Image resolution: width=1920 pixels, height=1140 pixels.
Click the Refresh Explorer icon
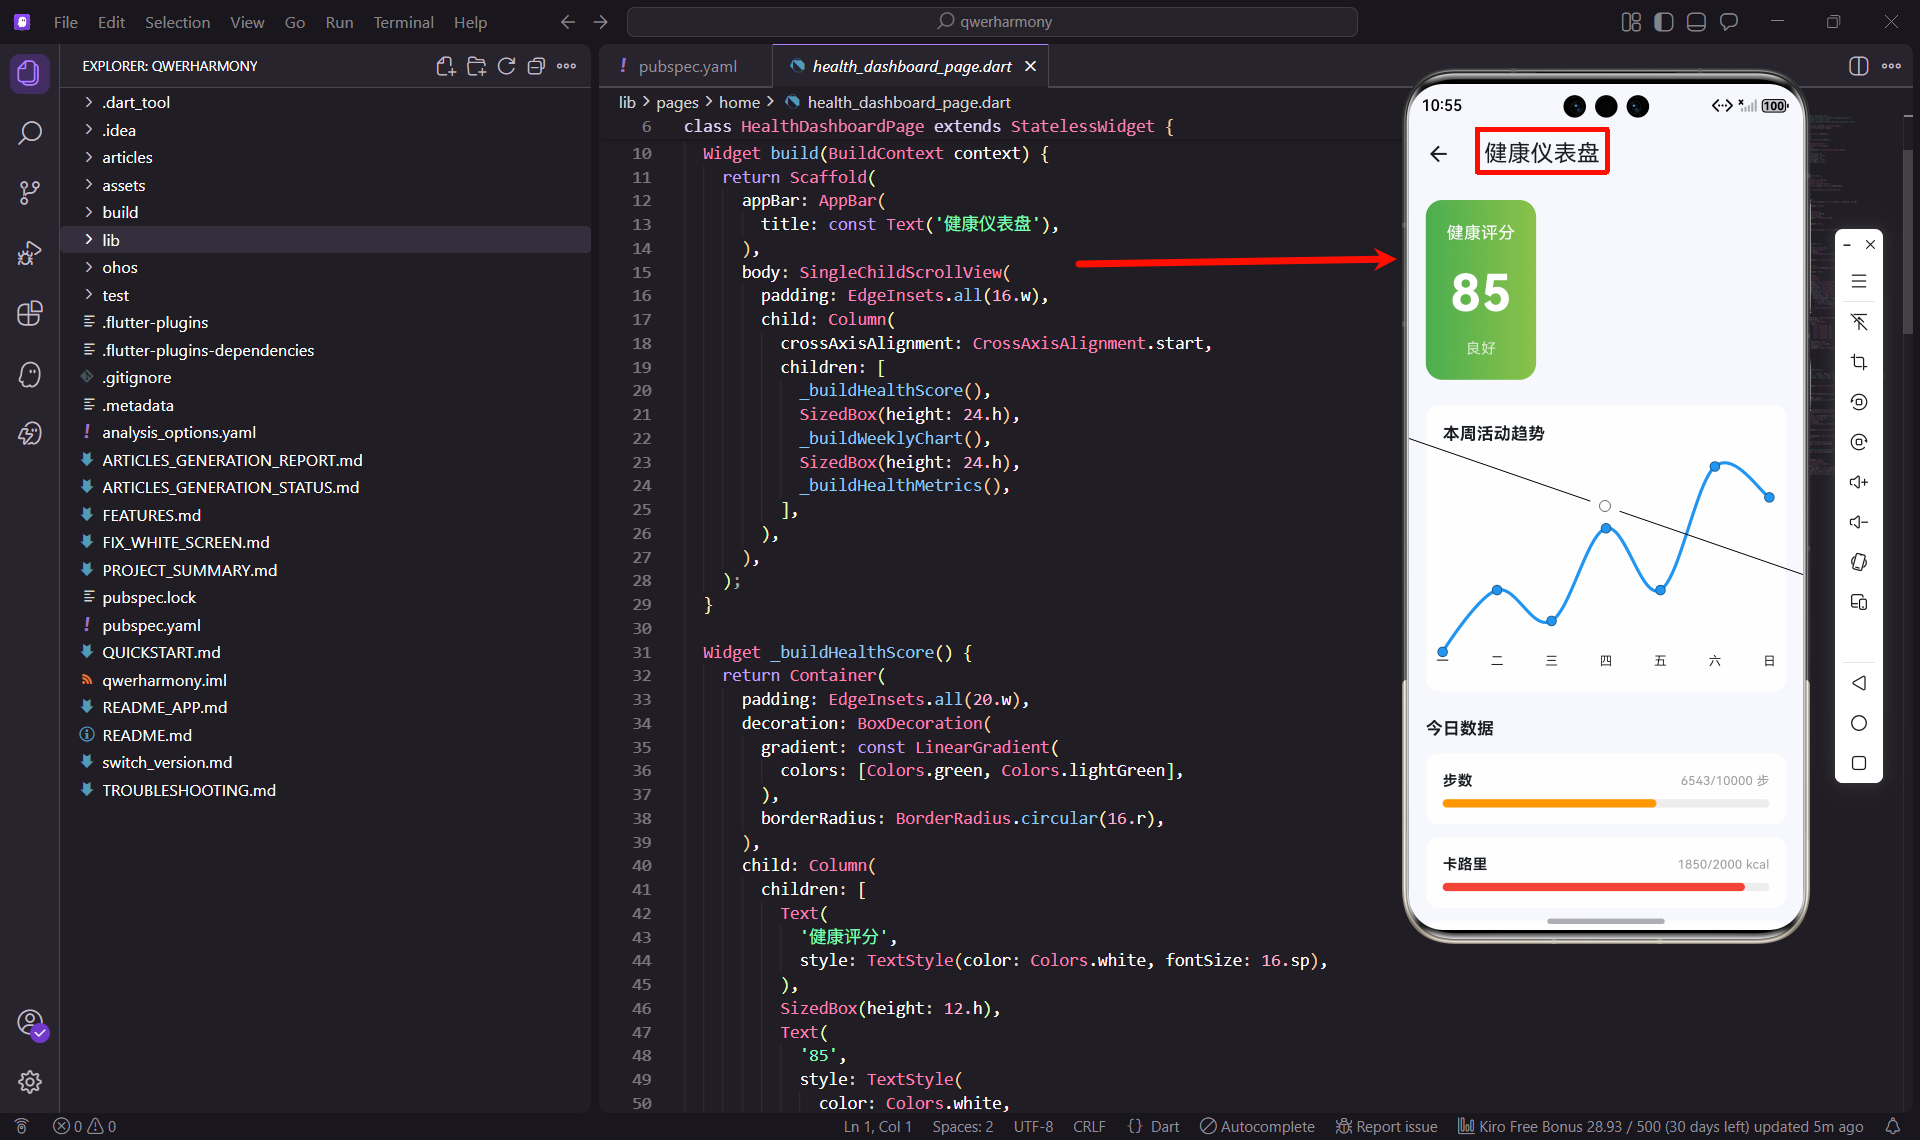pyautogui.click(x=506, y=66)
